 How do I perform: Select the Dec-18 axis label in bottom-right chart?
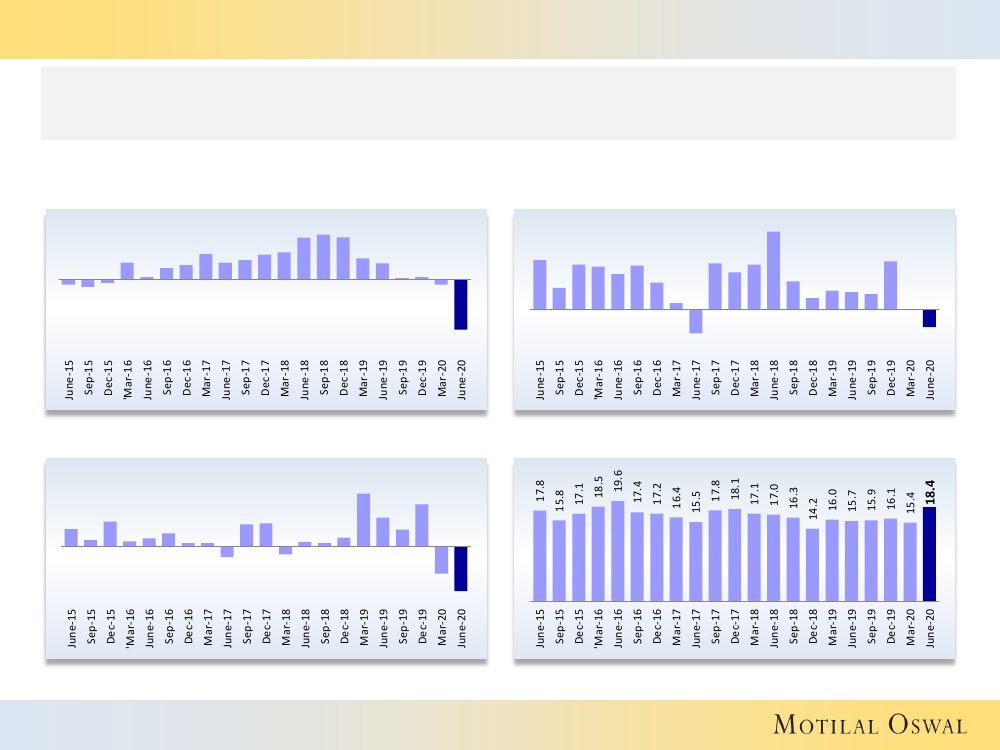tap(813, 629)
